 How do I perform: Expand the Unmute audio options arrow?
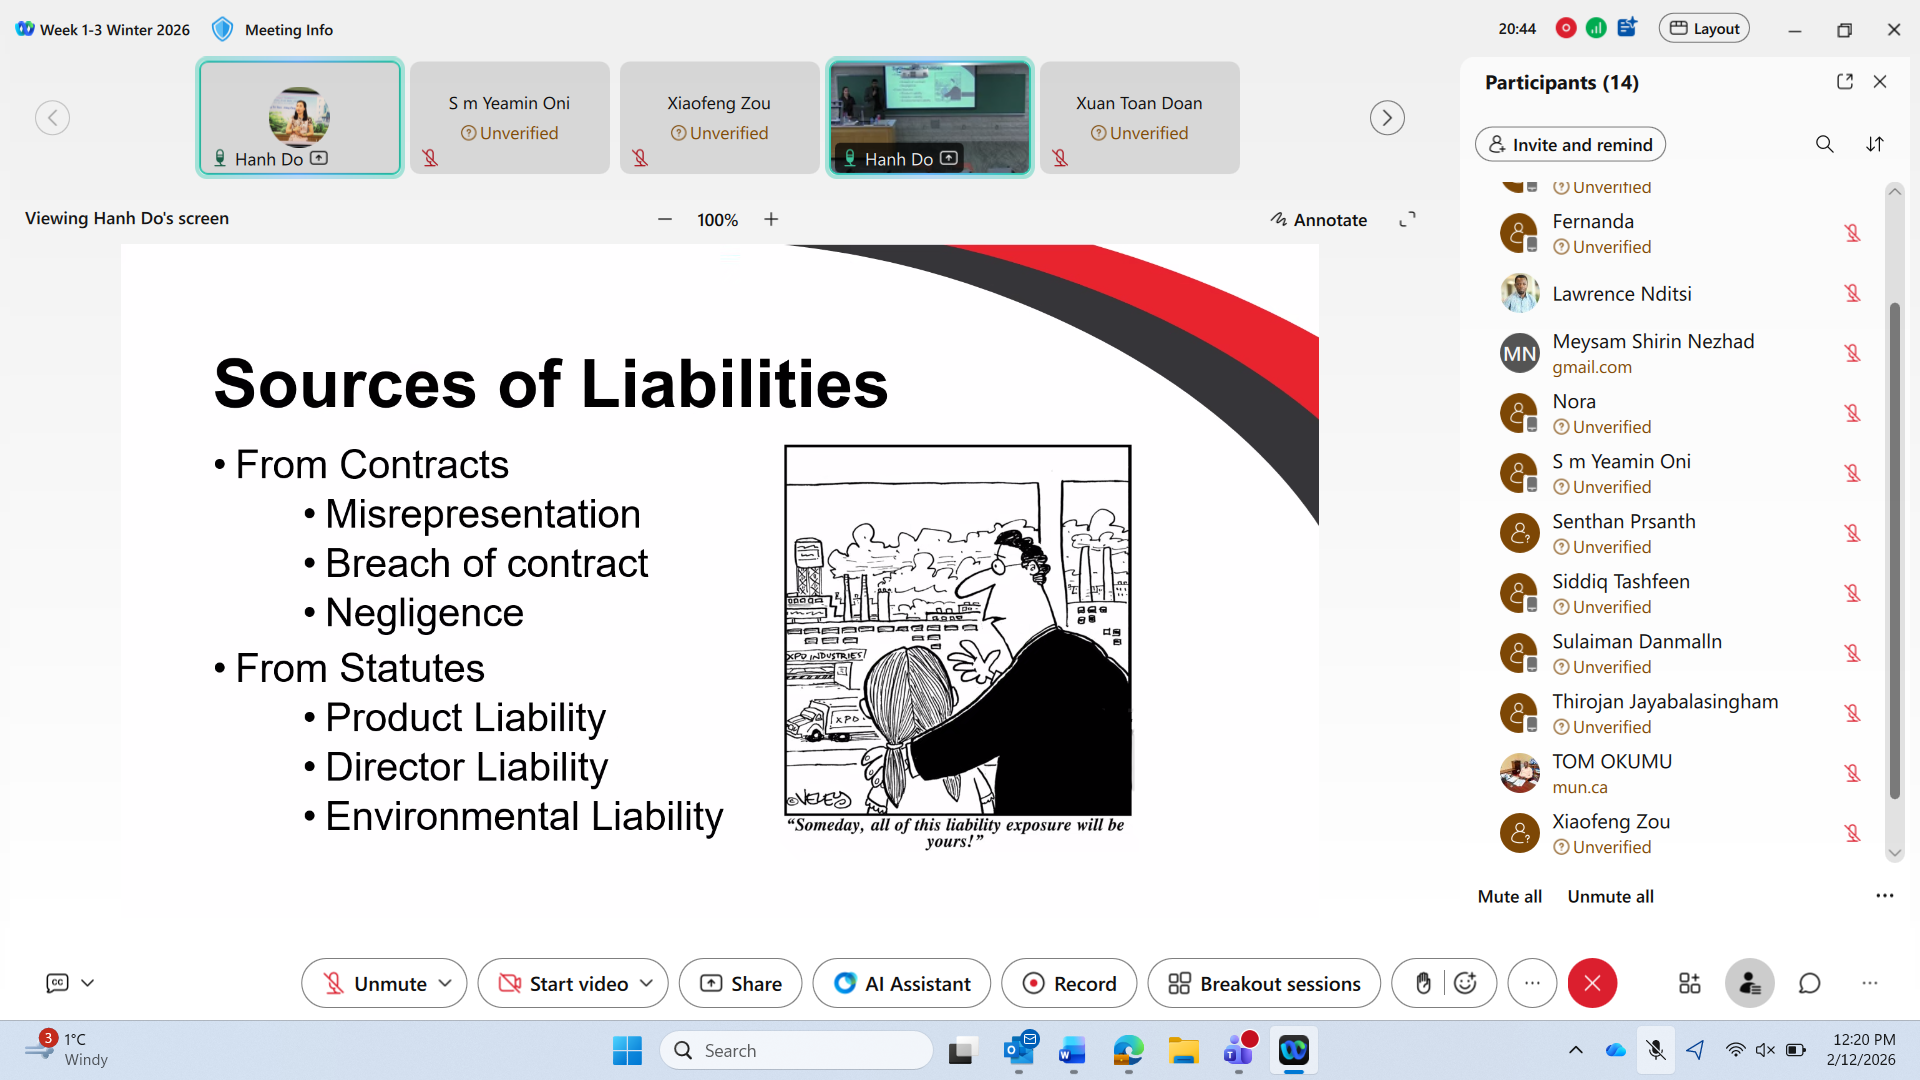tap(445, 983)
